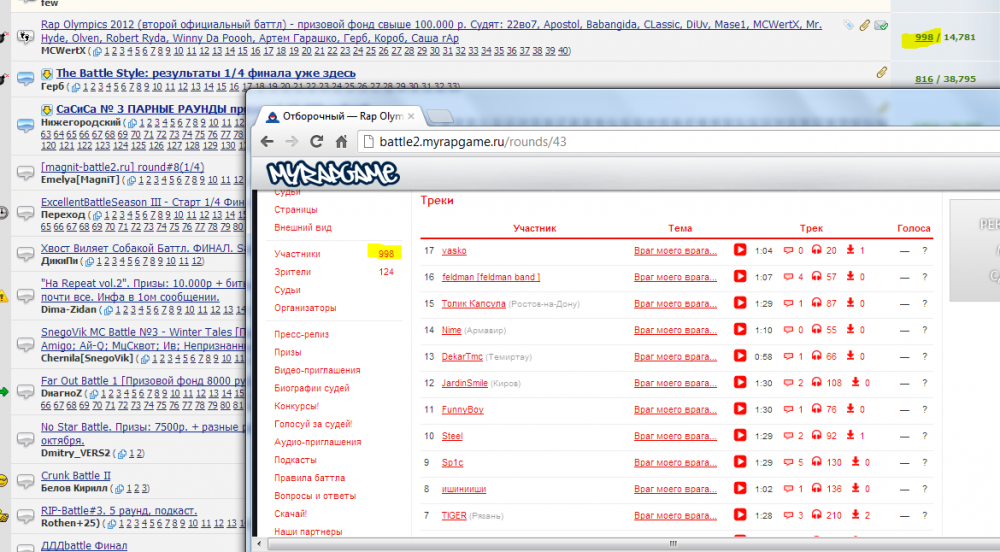1000x552 pixels.
Task: Click headphones listens icon for JardinSmile
Action: click(816, 382)
